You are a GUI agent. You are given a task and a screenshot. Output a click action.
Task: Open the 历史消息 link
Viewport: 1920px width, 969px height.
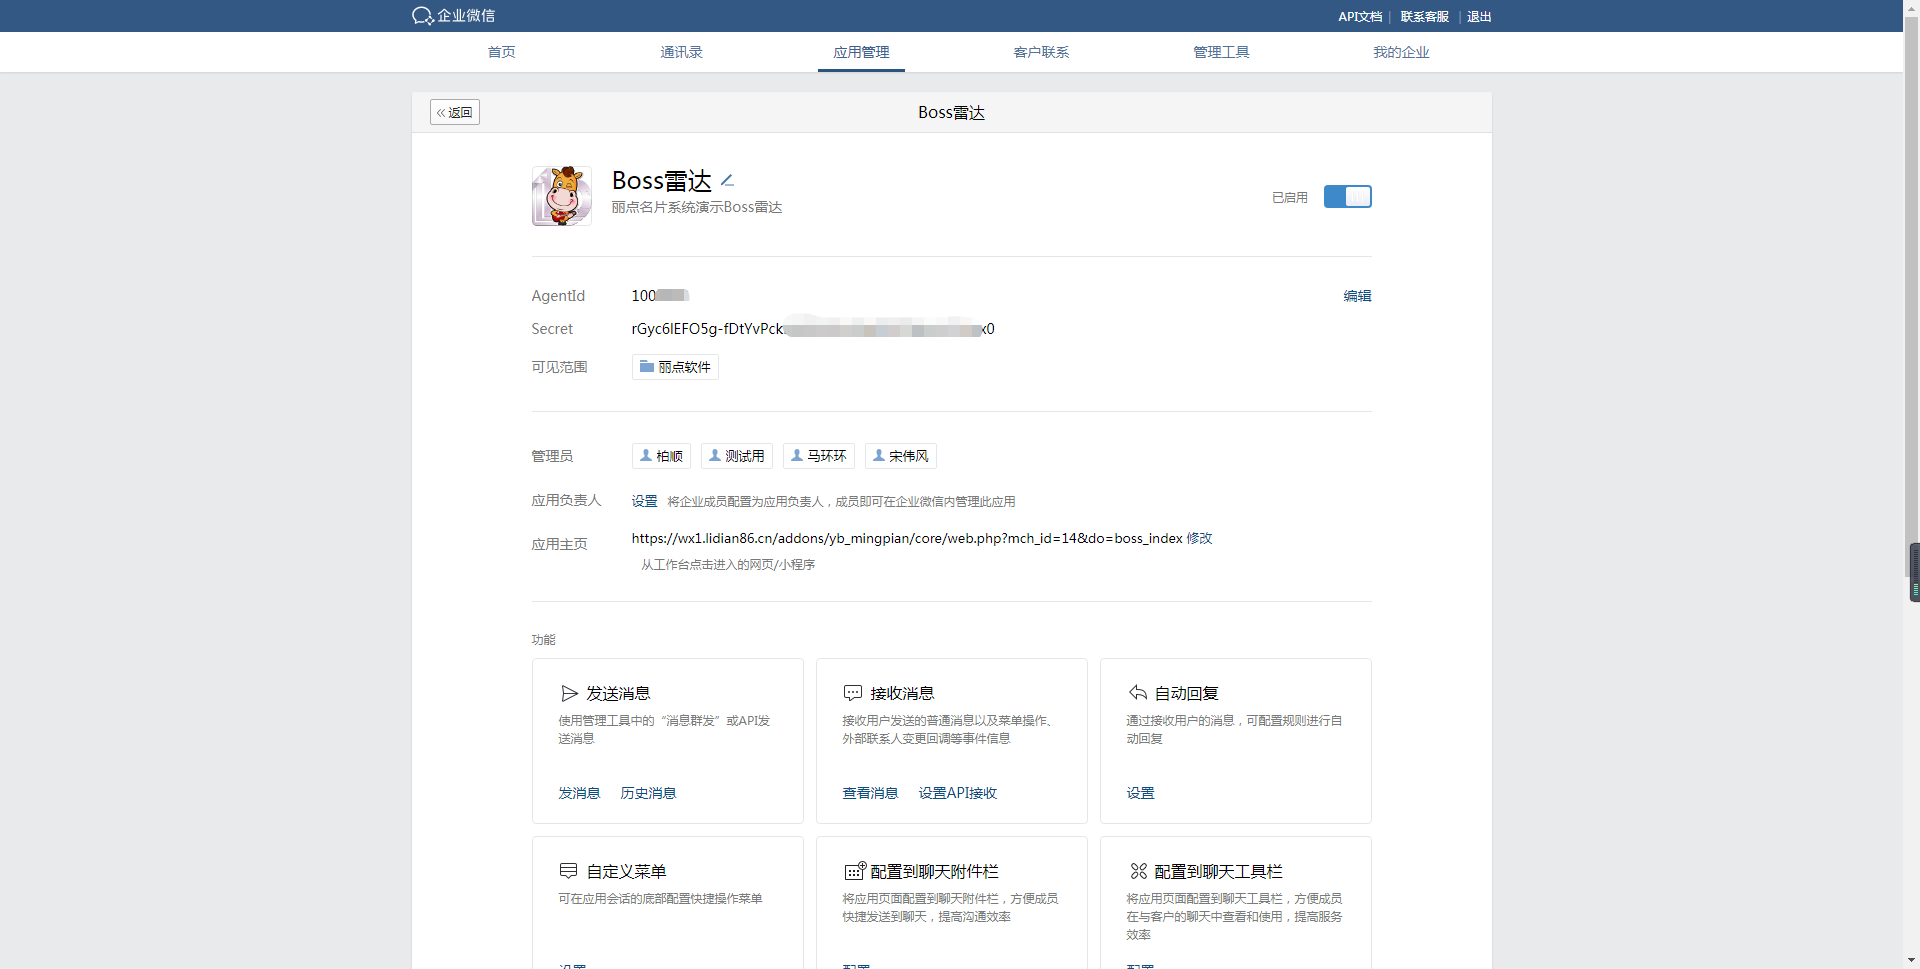tap(648, 793)
